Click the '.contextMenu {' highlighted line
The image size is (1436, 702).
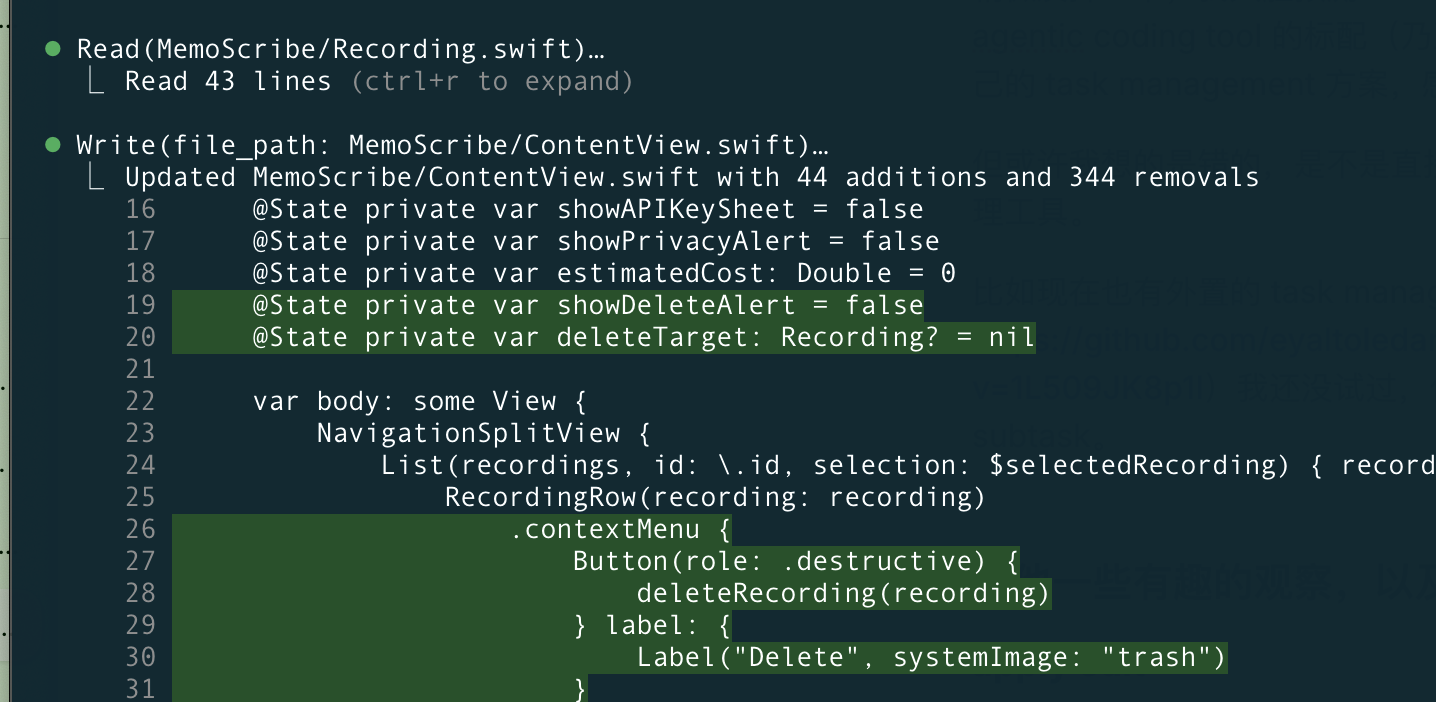[620, 529]
